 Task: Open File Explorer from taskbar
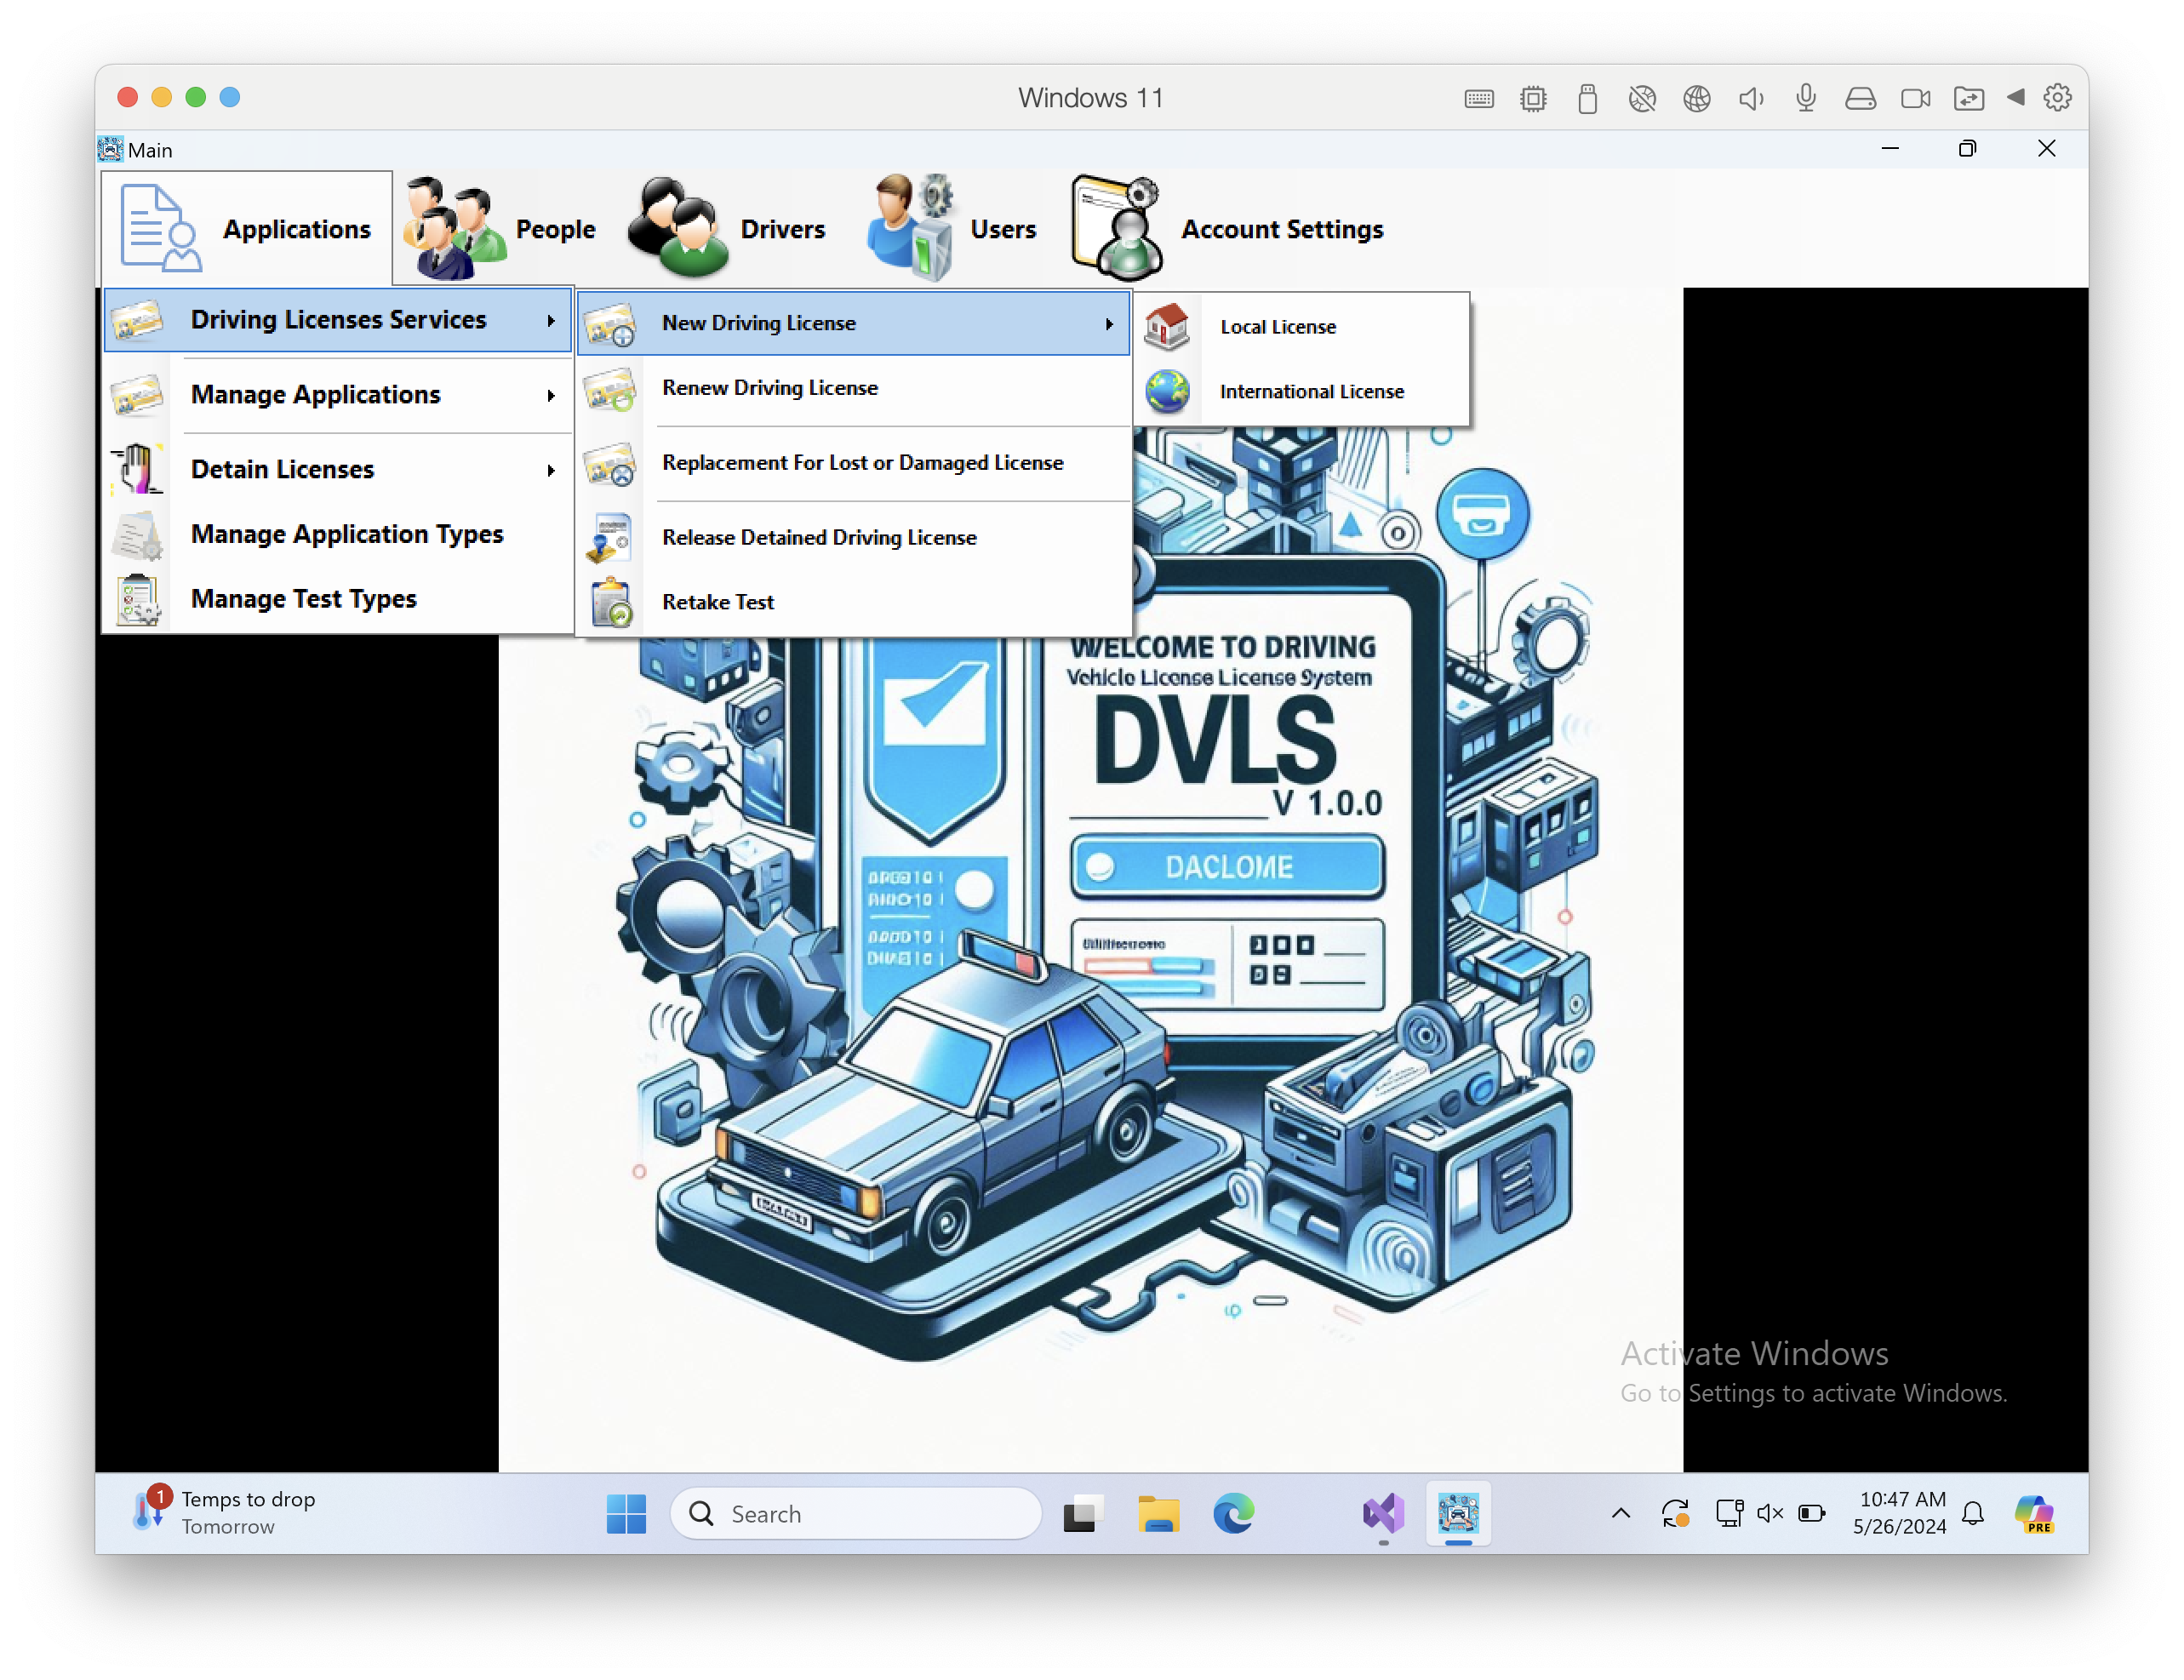1158,1515
